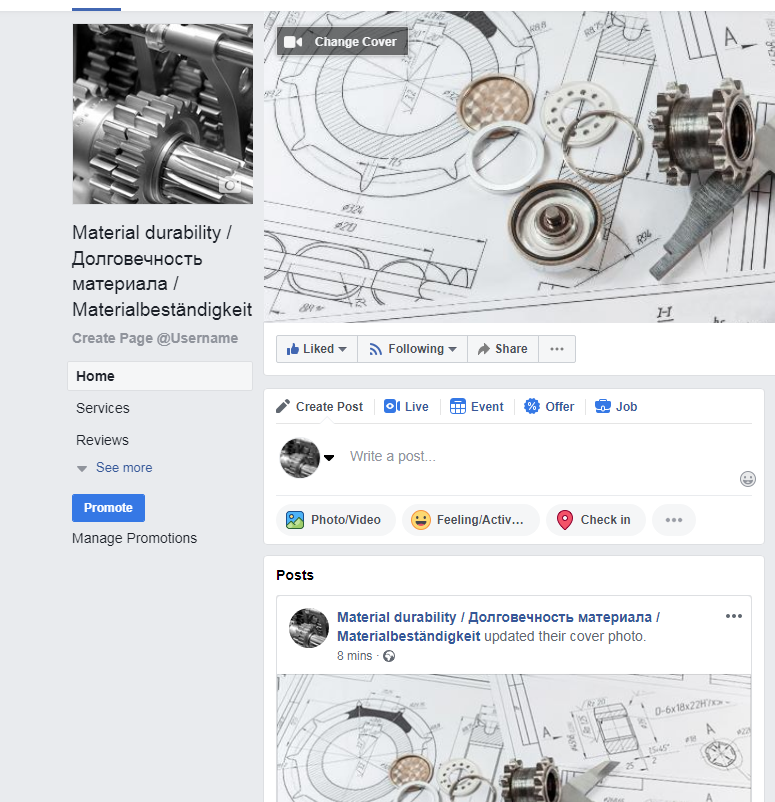Click page name link in post header

(x=498, y=627)
